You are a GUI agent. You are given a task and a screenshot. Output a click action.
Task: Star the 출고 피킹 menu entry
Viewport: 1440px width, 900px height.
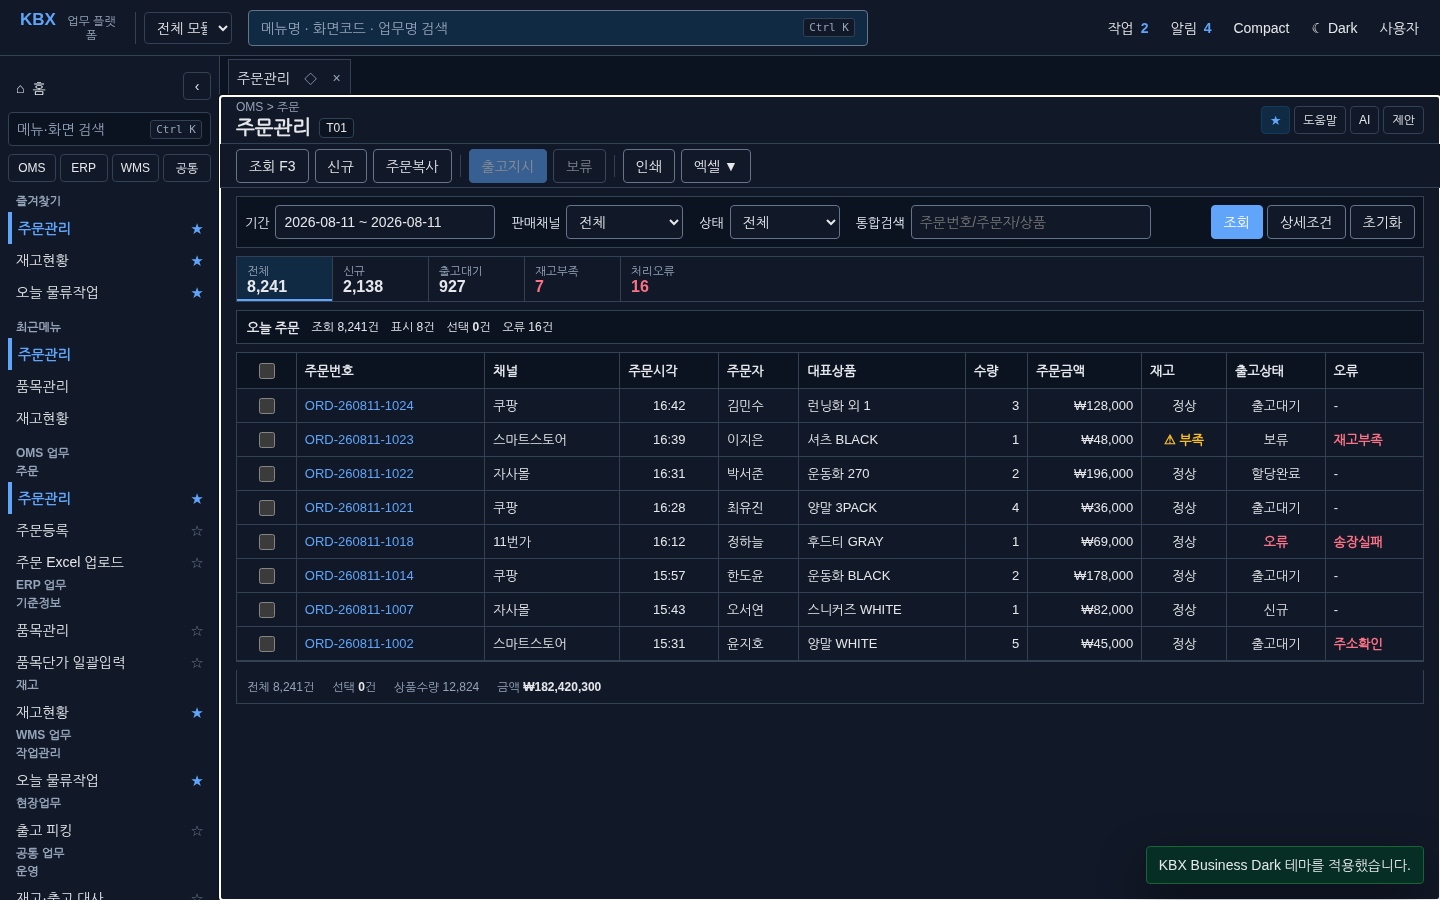pyautogui.click(x=197, y=831)
